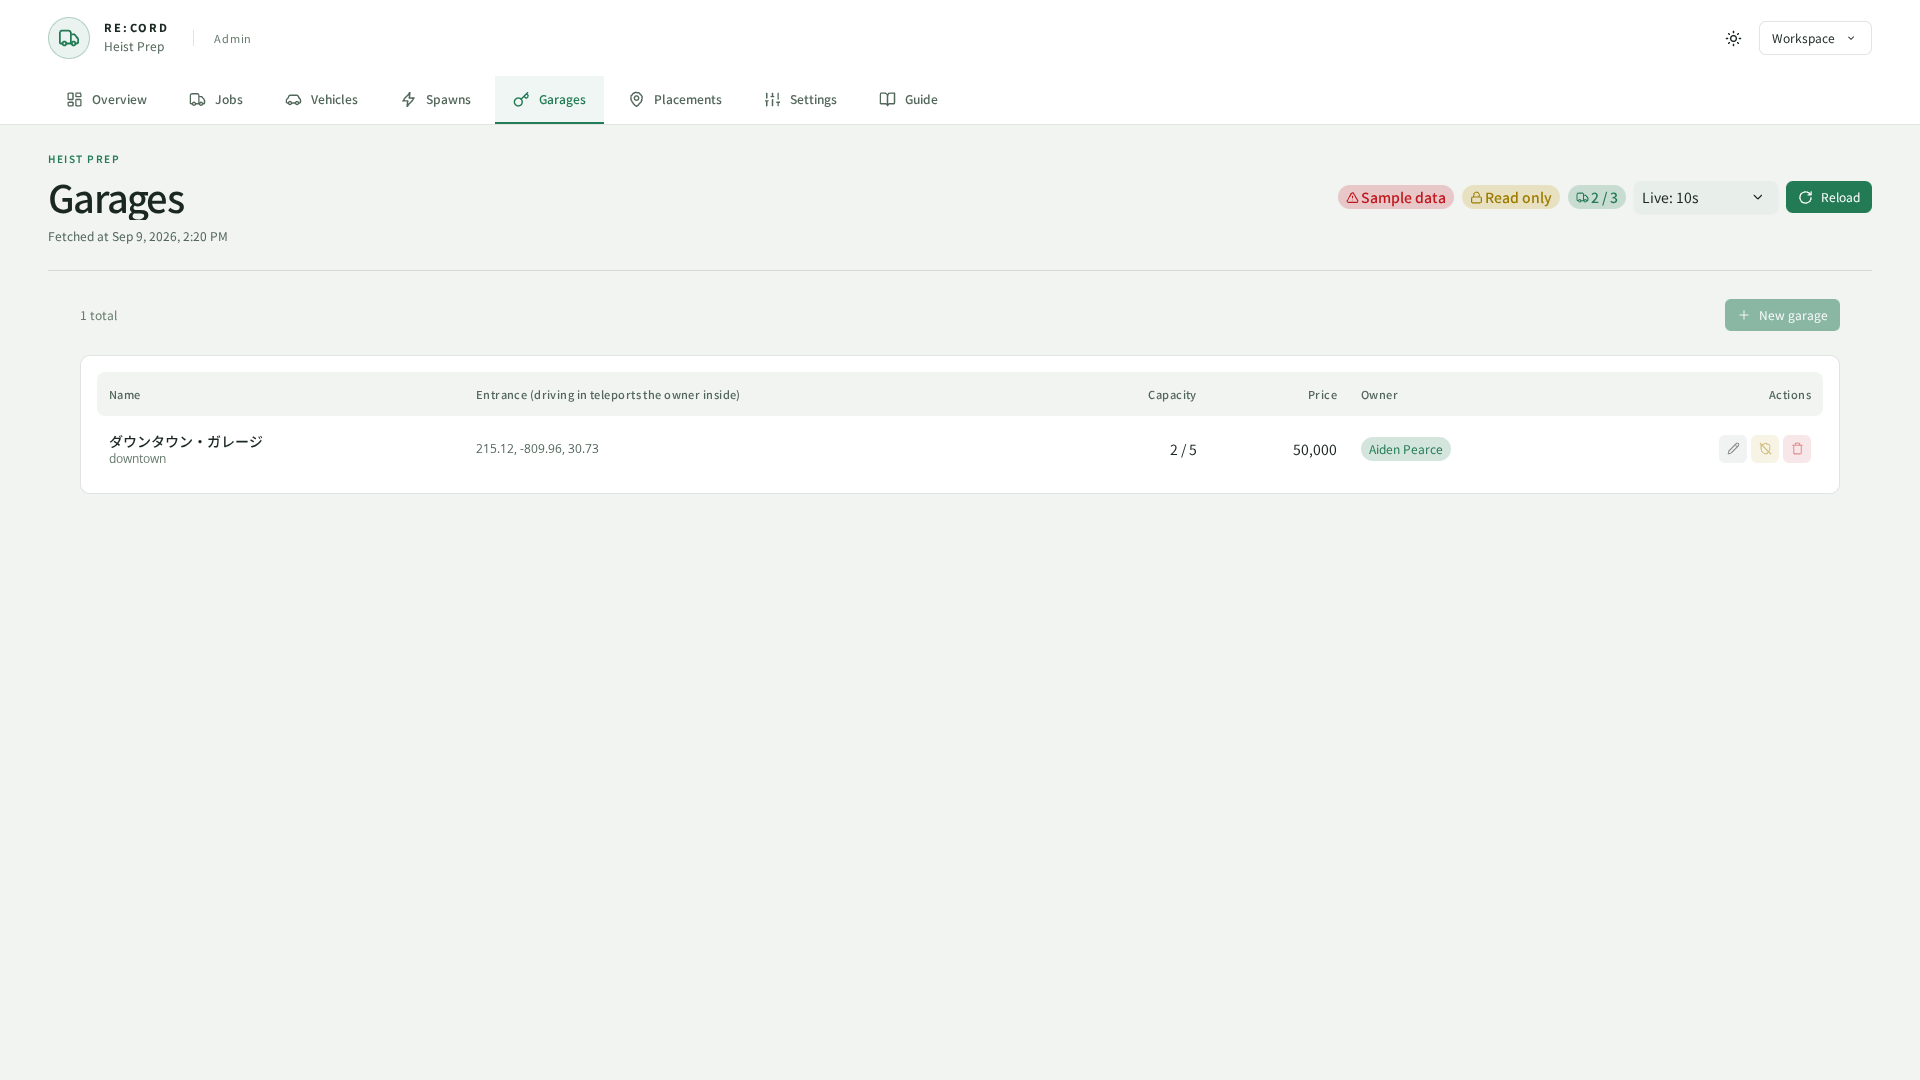Click the Price column header

coord(1322,394)
